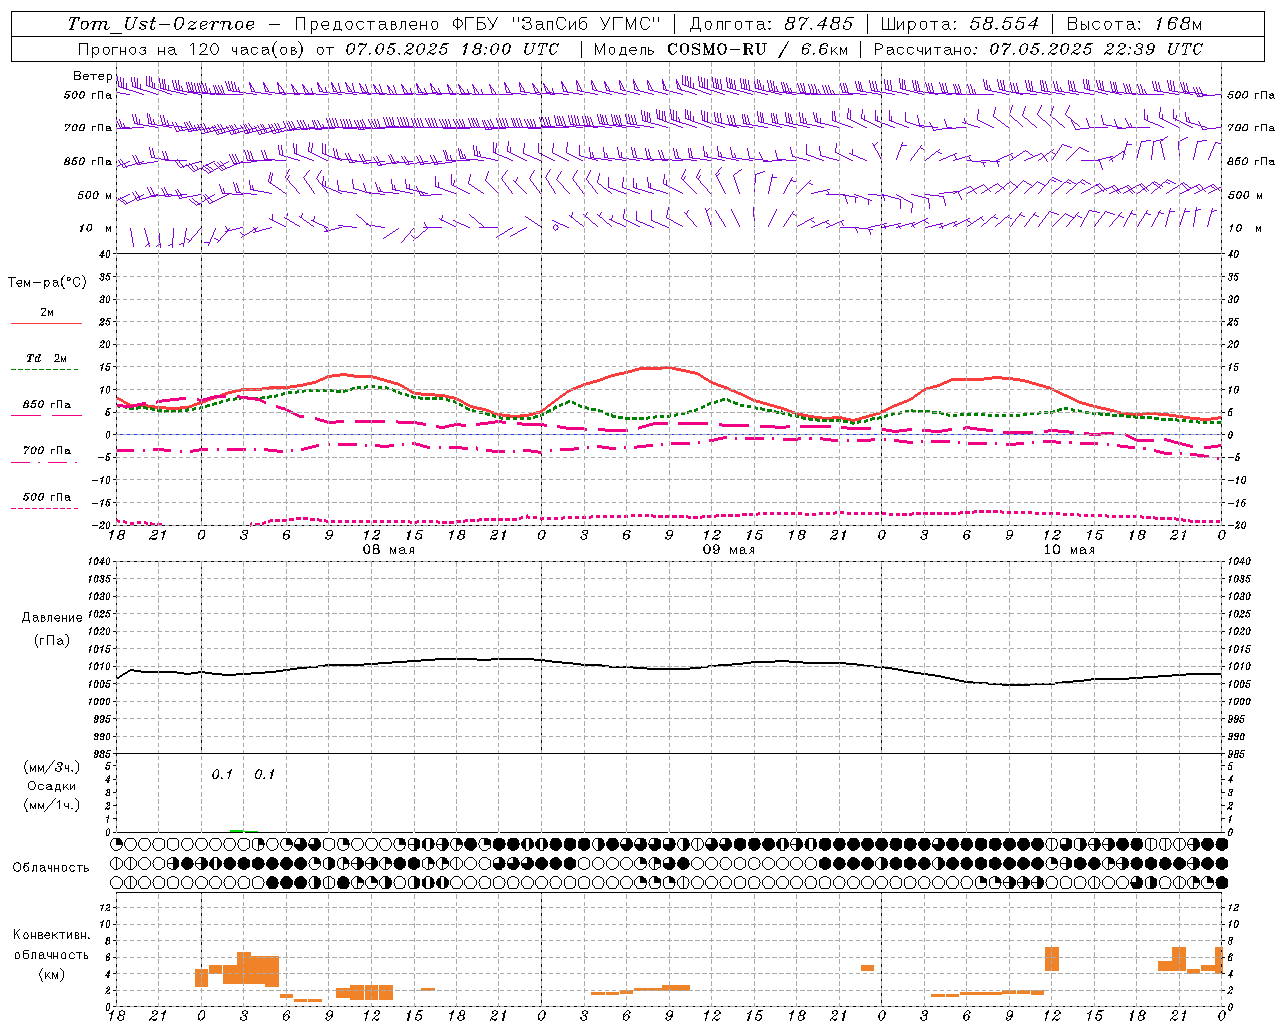Click the (мм/3ч.) precipitation unit label

[x=52, y=767]
